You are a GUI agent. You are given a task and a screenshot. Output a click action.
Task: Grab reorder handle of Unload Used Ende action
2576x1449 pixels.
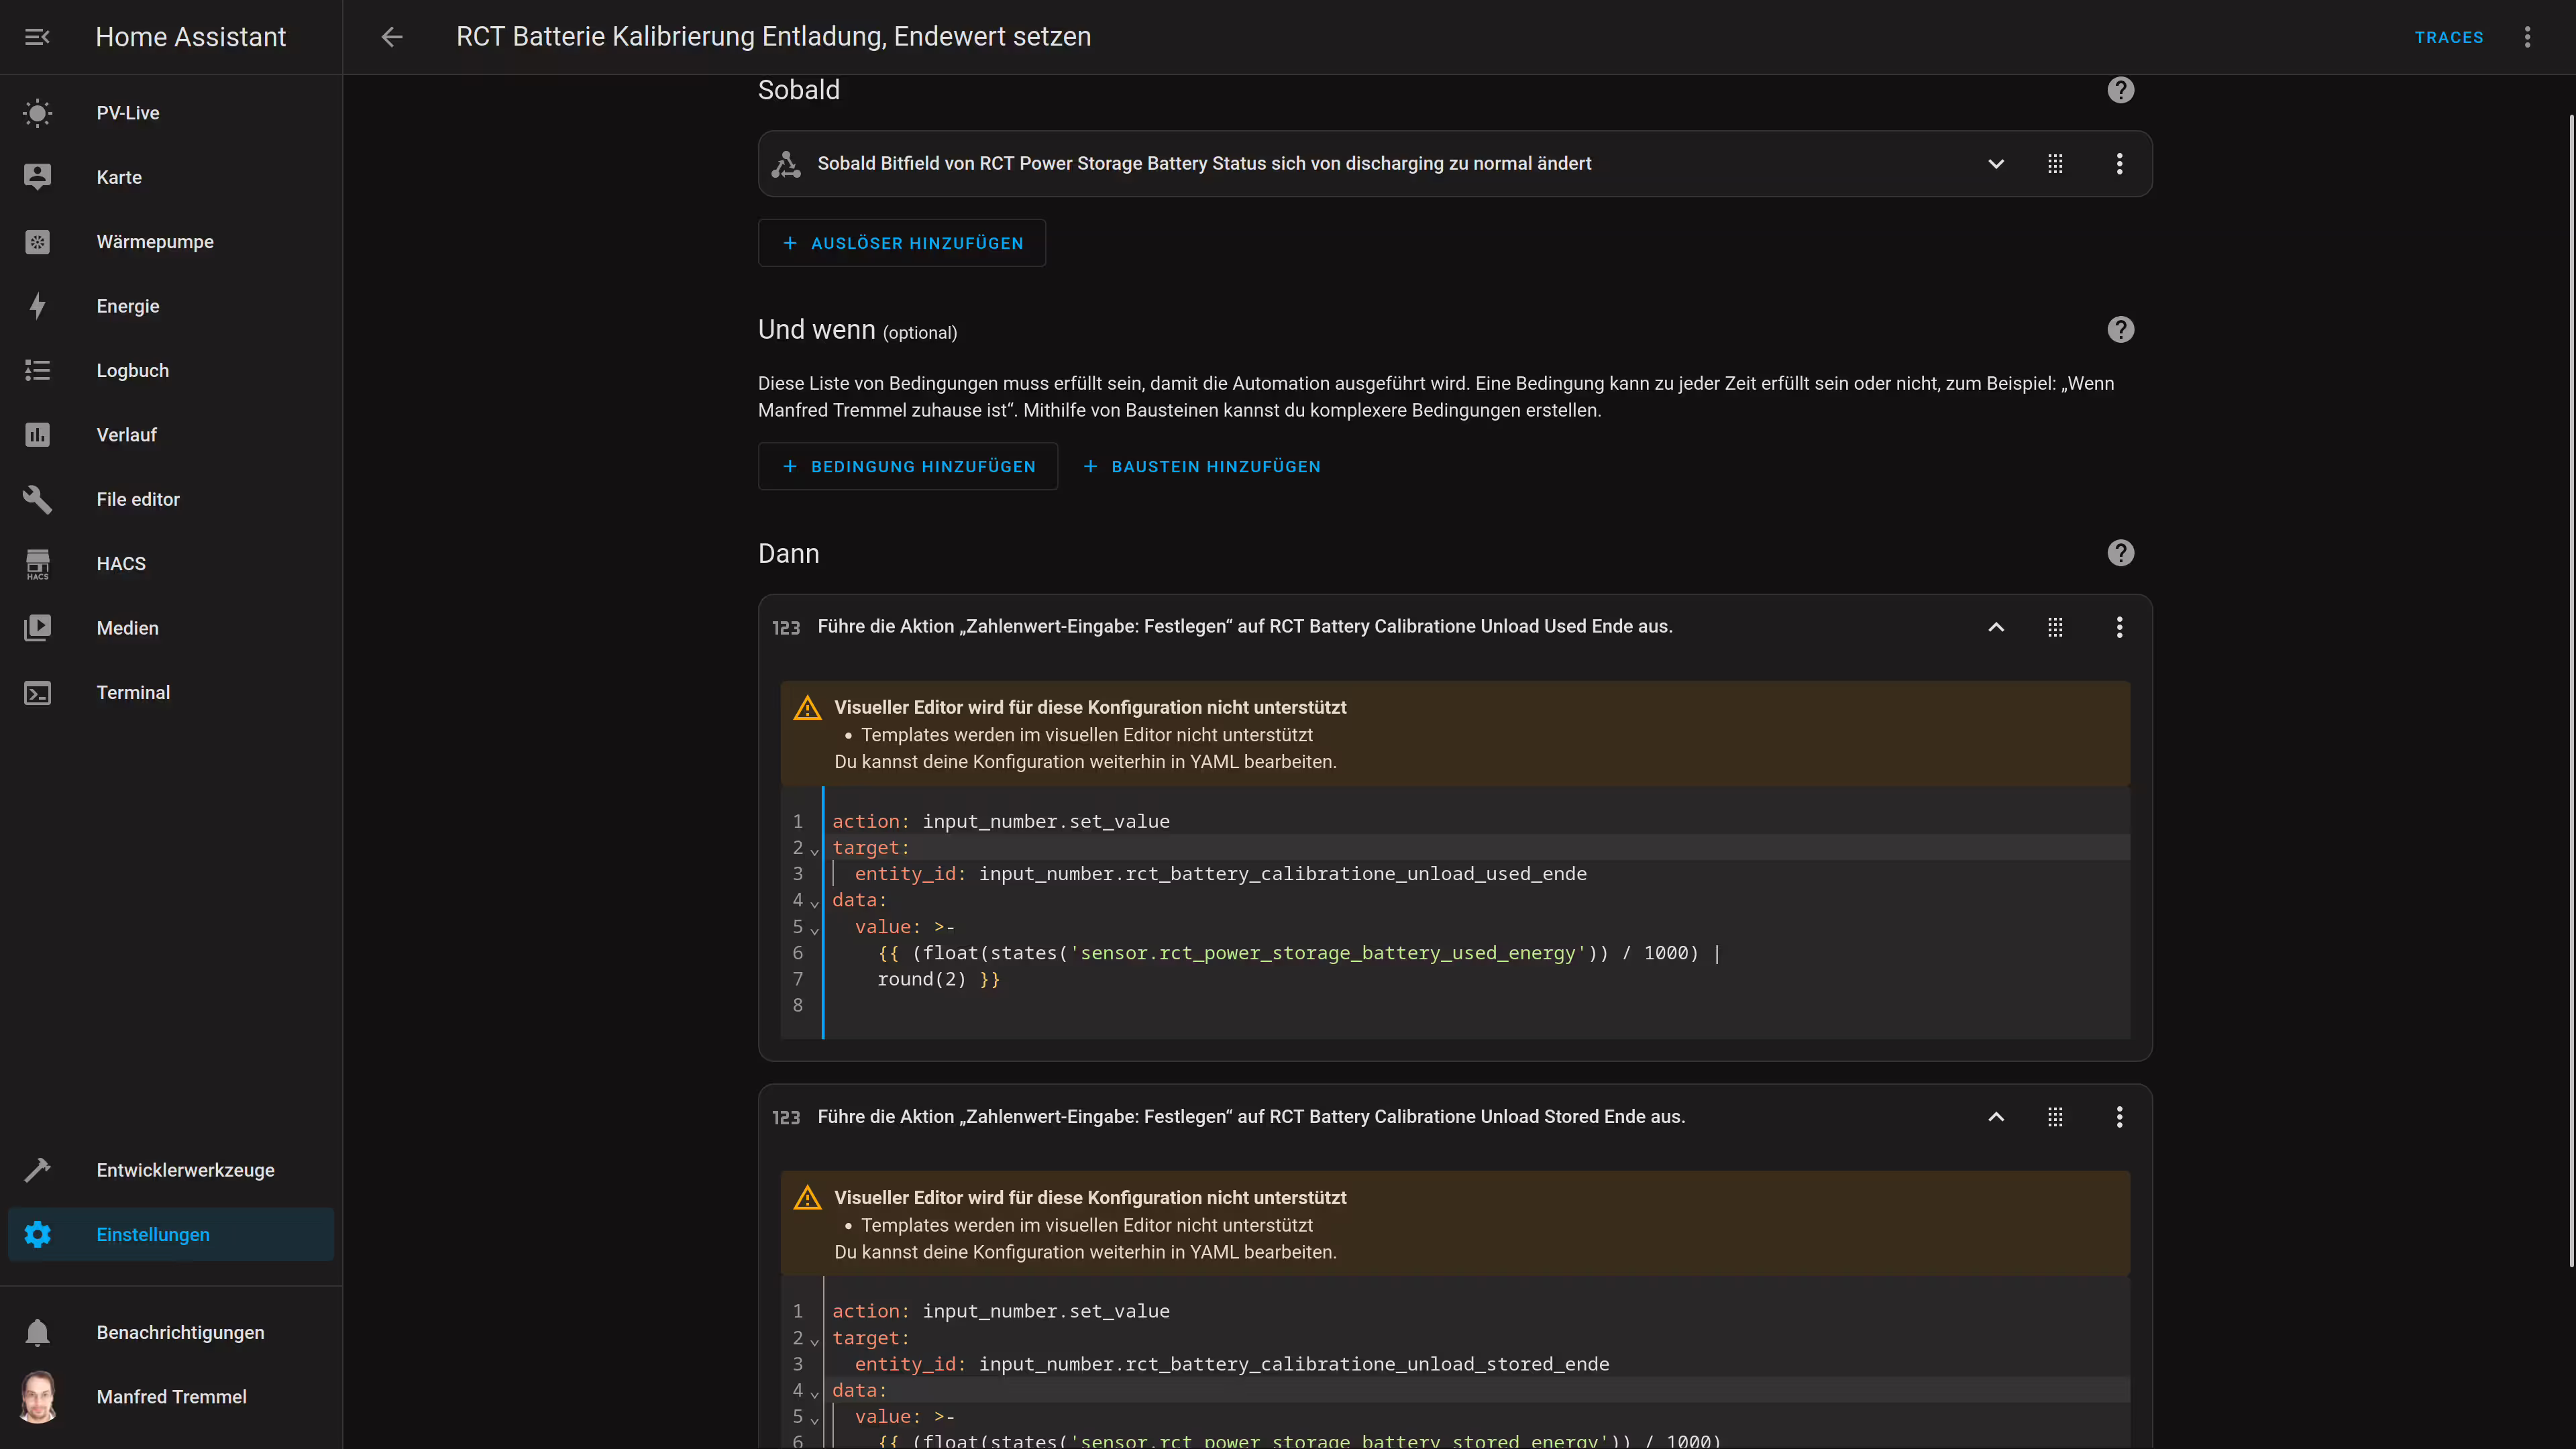click(2055, 627)
